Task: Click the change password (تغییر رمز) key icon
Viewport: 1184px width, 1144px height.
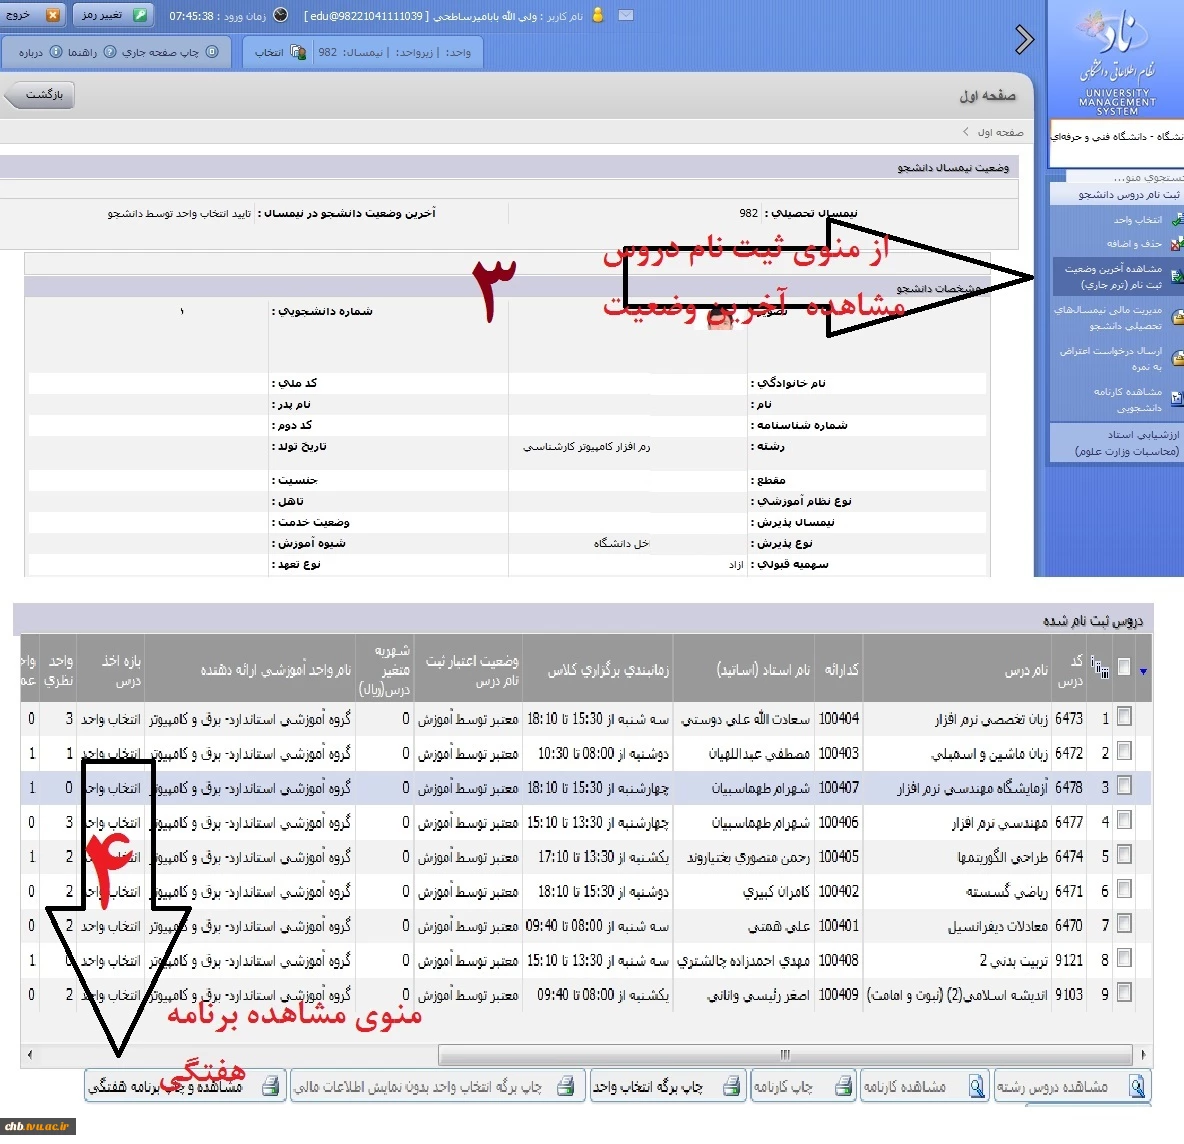Action: (140, 15)
